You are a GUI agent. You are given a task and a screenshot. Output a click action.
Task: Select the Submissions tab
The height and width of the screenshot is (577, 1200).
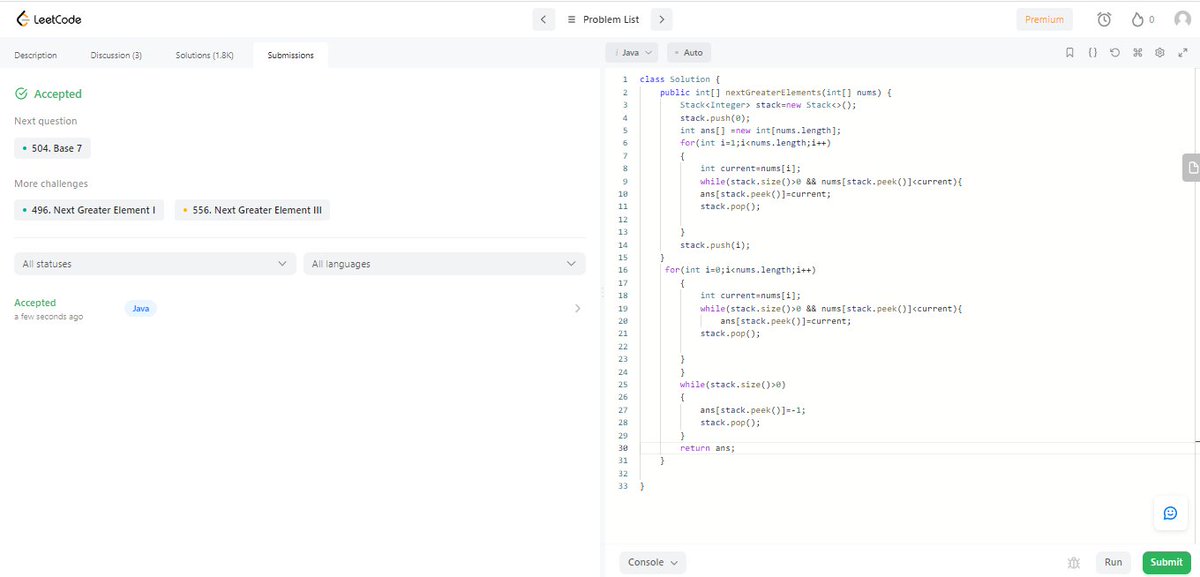tap(290, 55)
